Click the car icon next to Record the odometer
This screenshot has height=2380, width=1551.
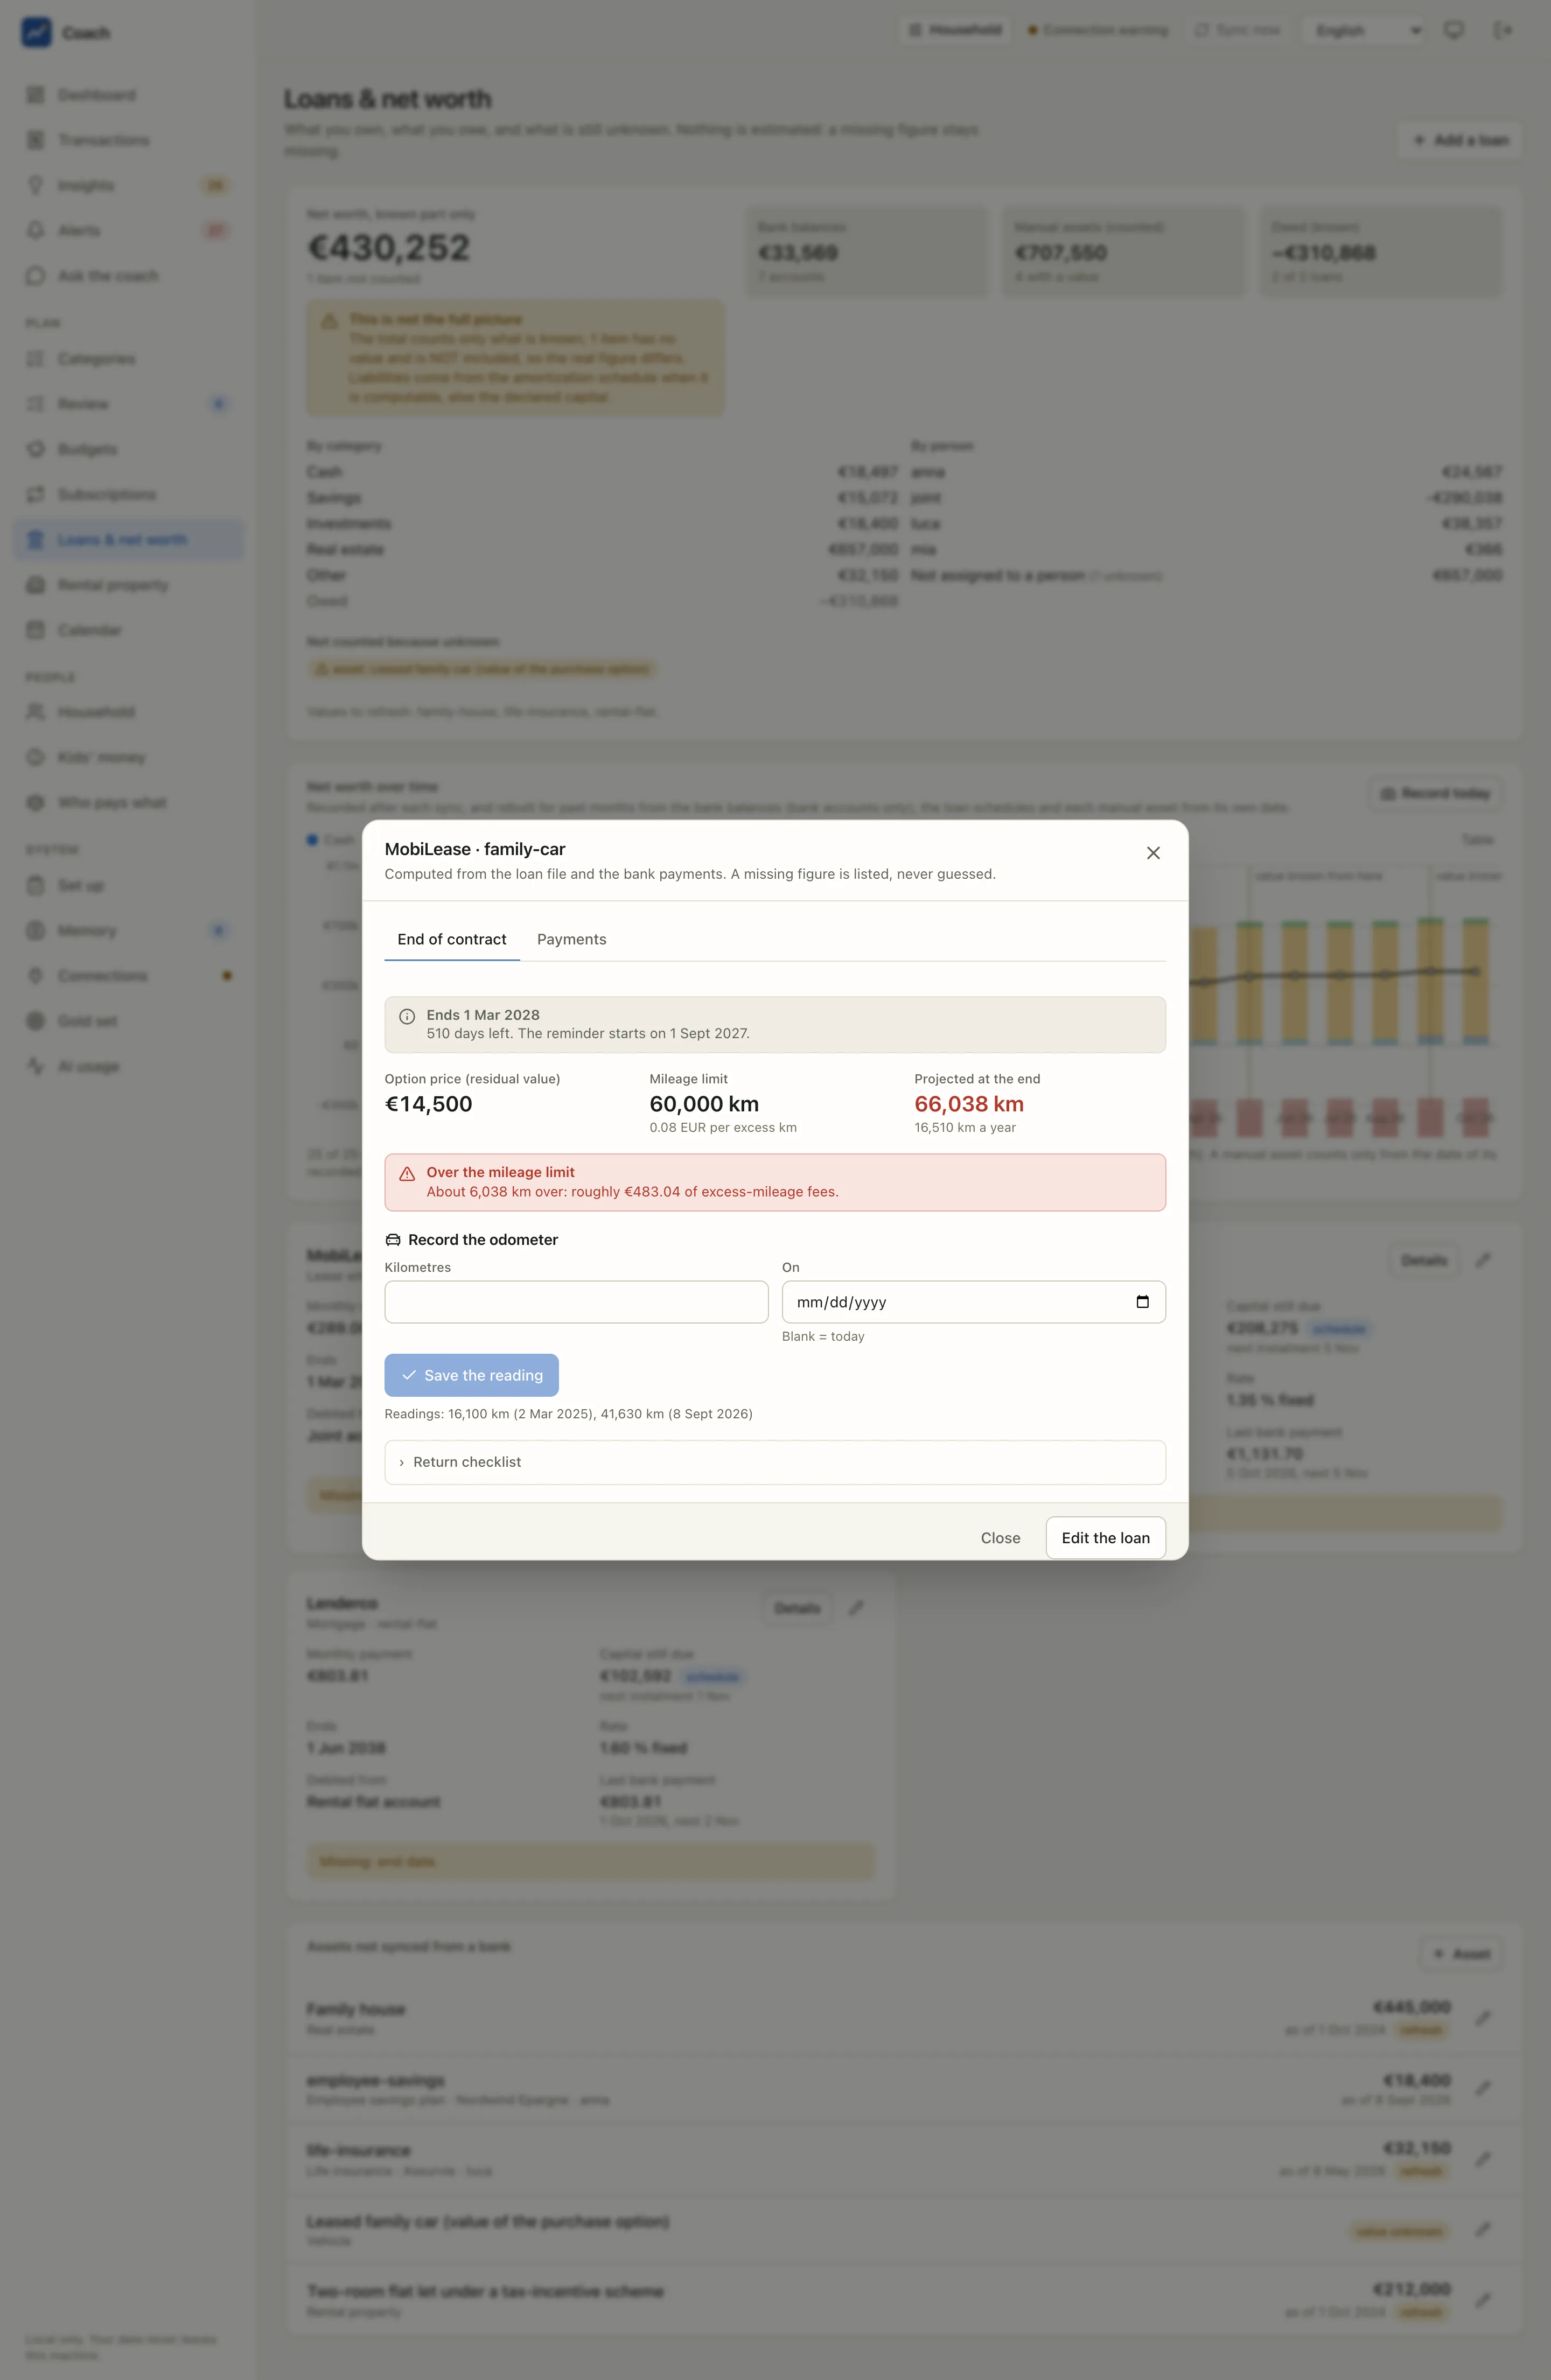[x=393, y=1239]
